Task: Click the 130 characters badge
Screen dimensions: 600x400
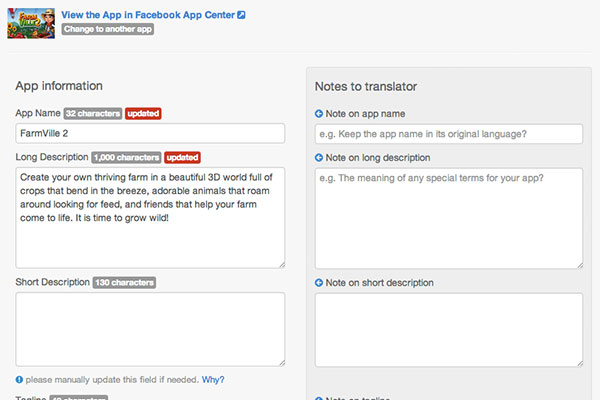Action: pyautogui.click(x=124, y=282)
